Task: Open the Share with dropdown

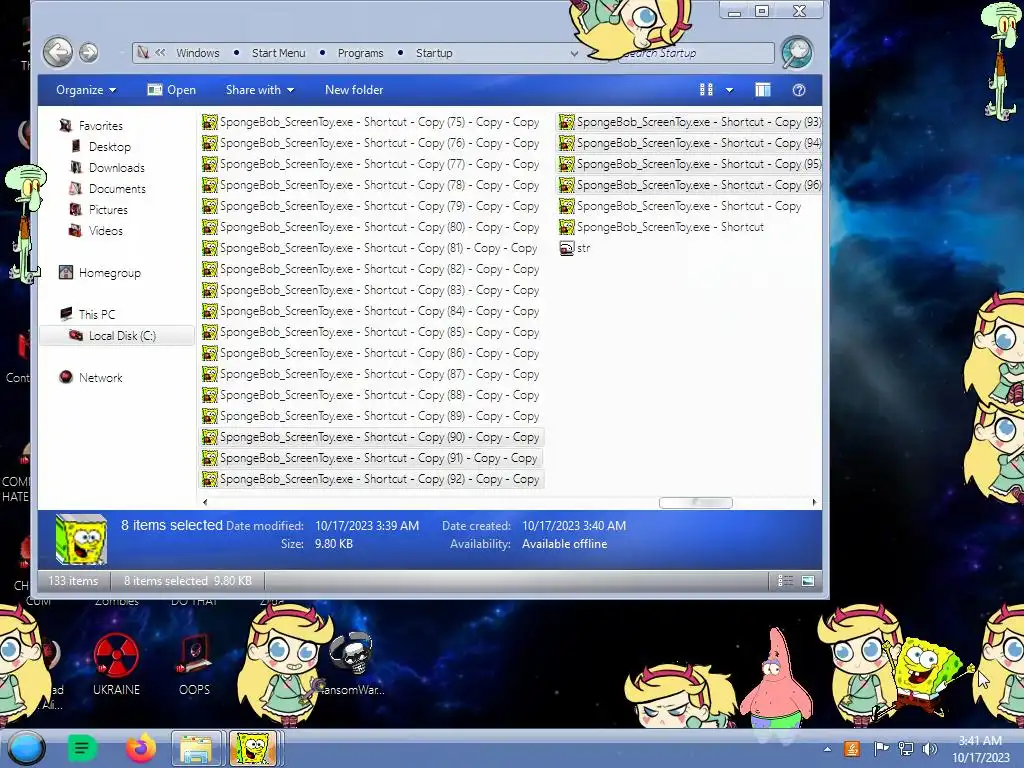Action: tap(259, 90)
